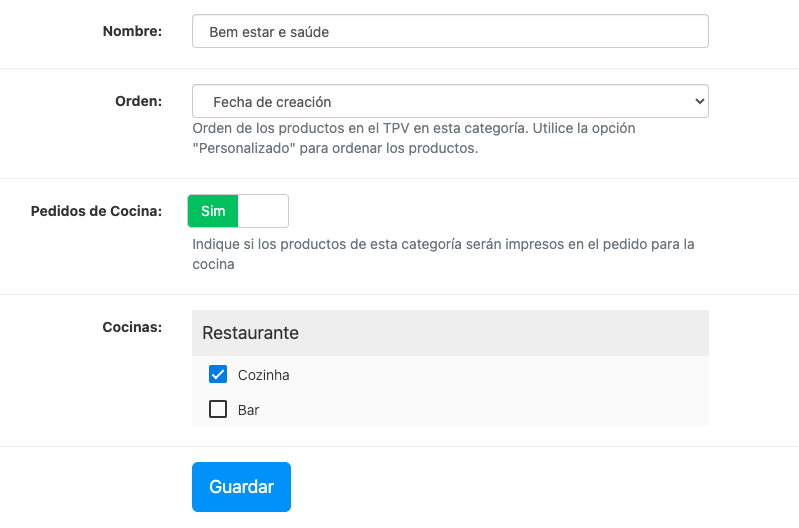Click the Cozinha checkbox label text
The image size is (799, 528).
264,375
